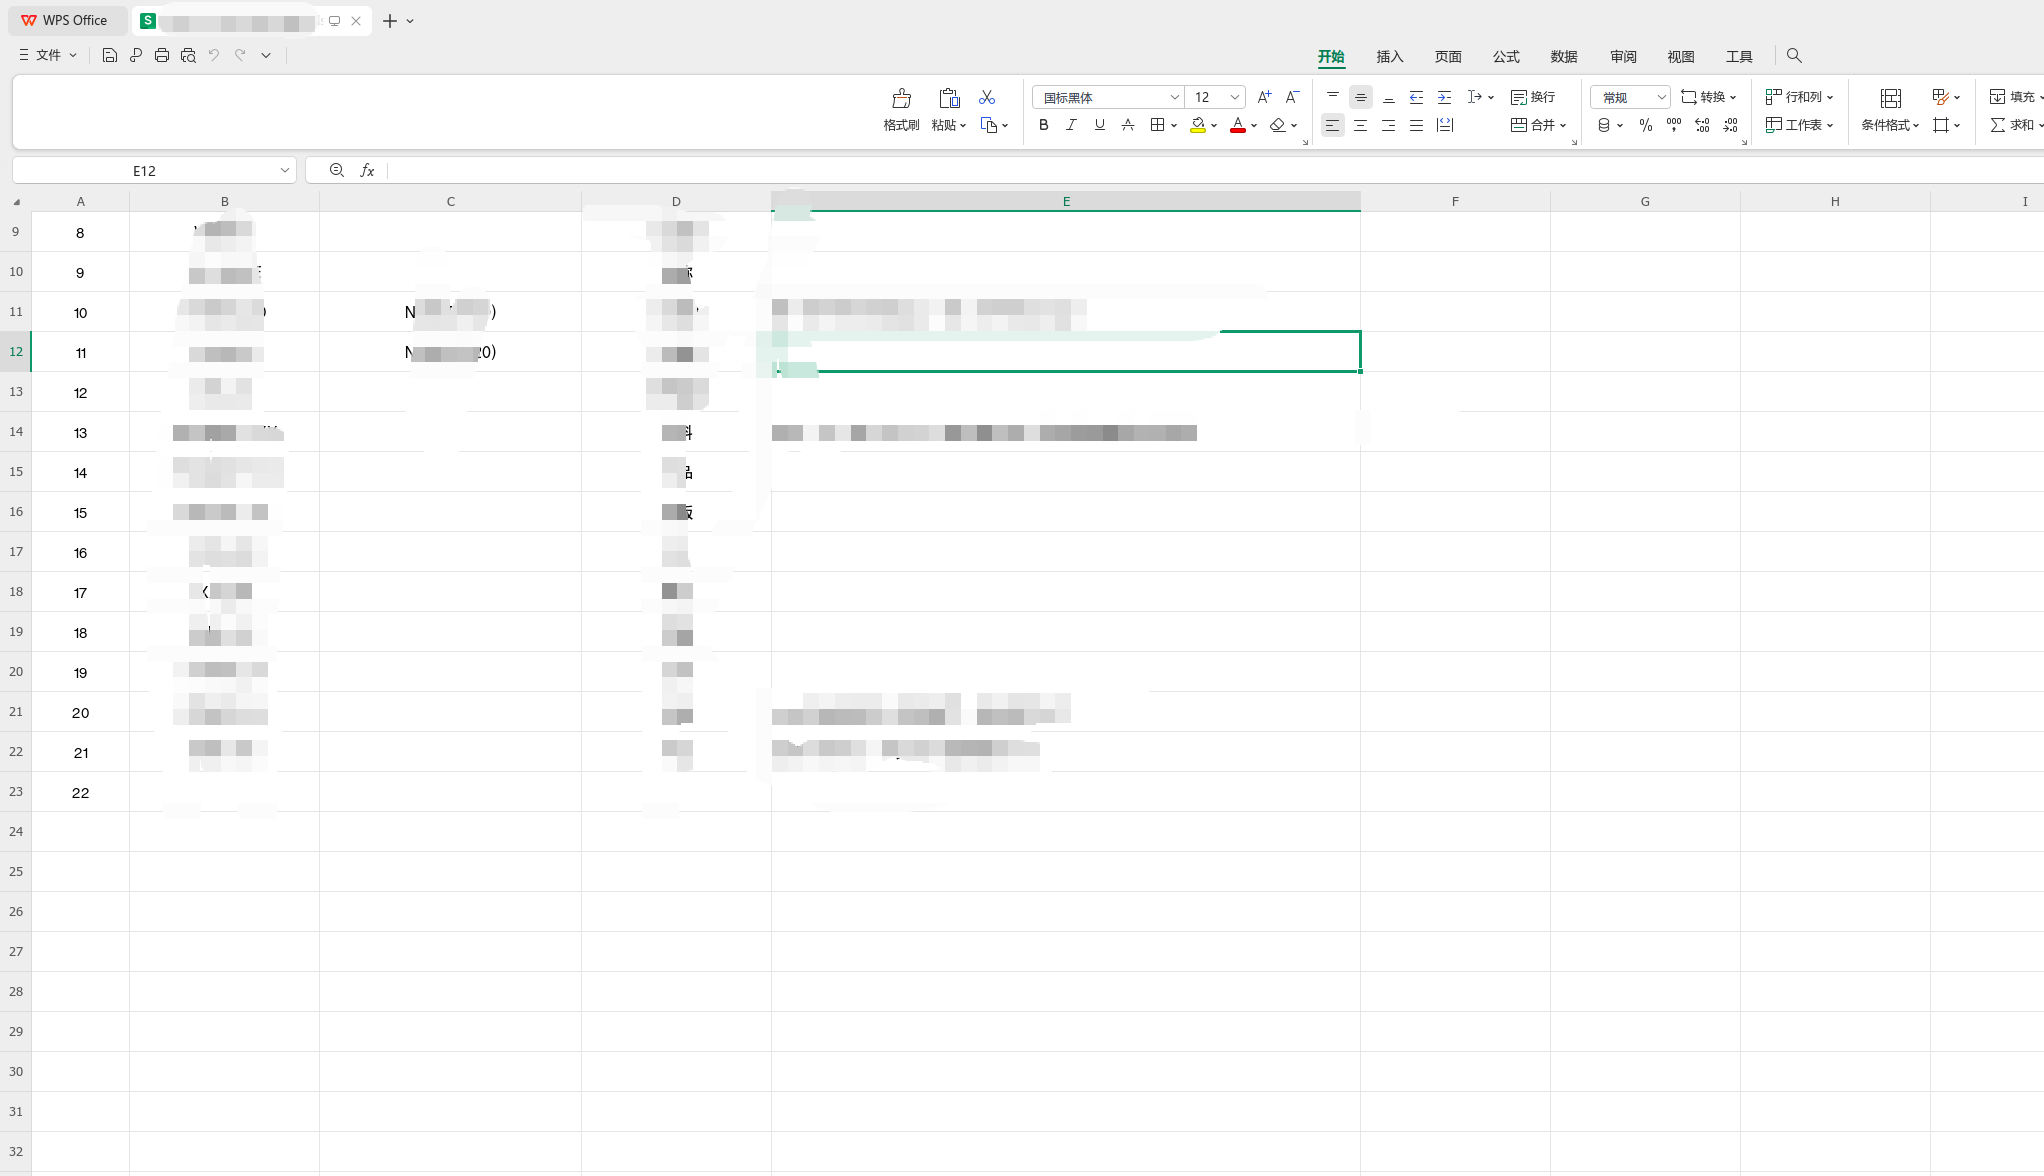Image resolution: width=2044 pixels, height=1176 pixels.
Task: Click the scissors Cut icon
Action: pyautogui.click(x=987, y=97)
